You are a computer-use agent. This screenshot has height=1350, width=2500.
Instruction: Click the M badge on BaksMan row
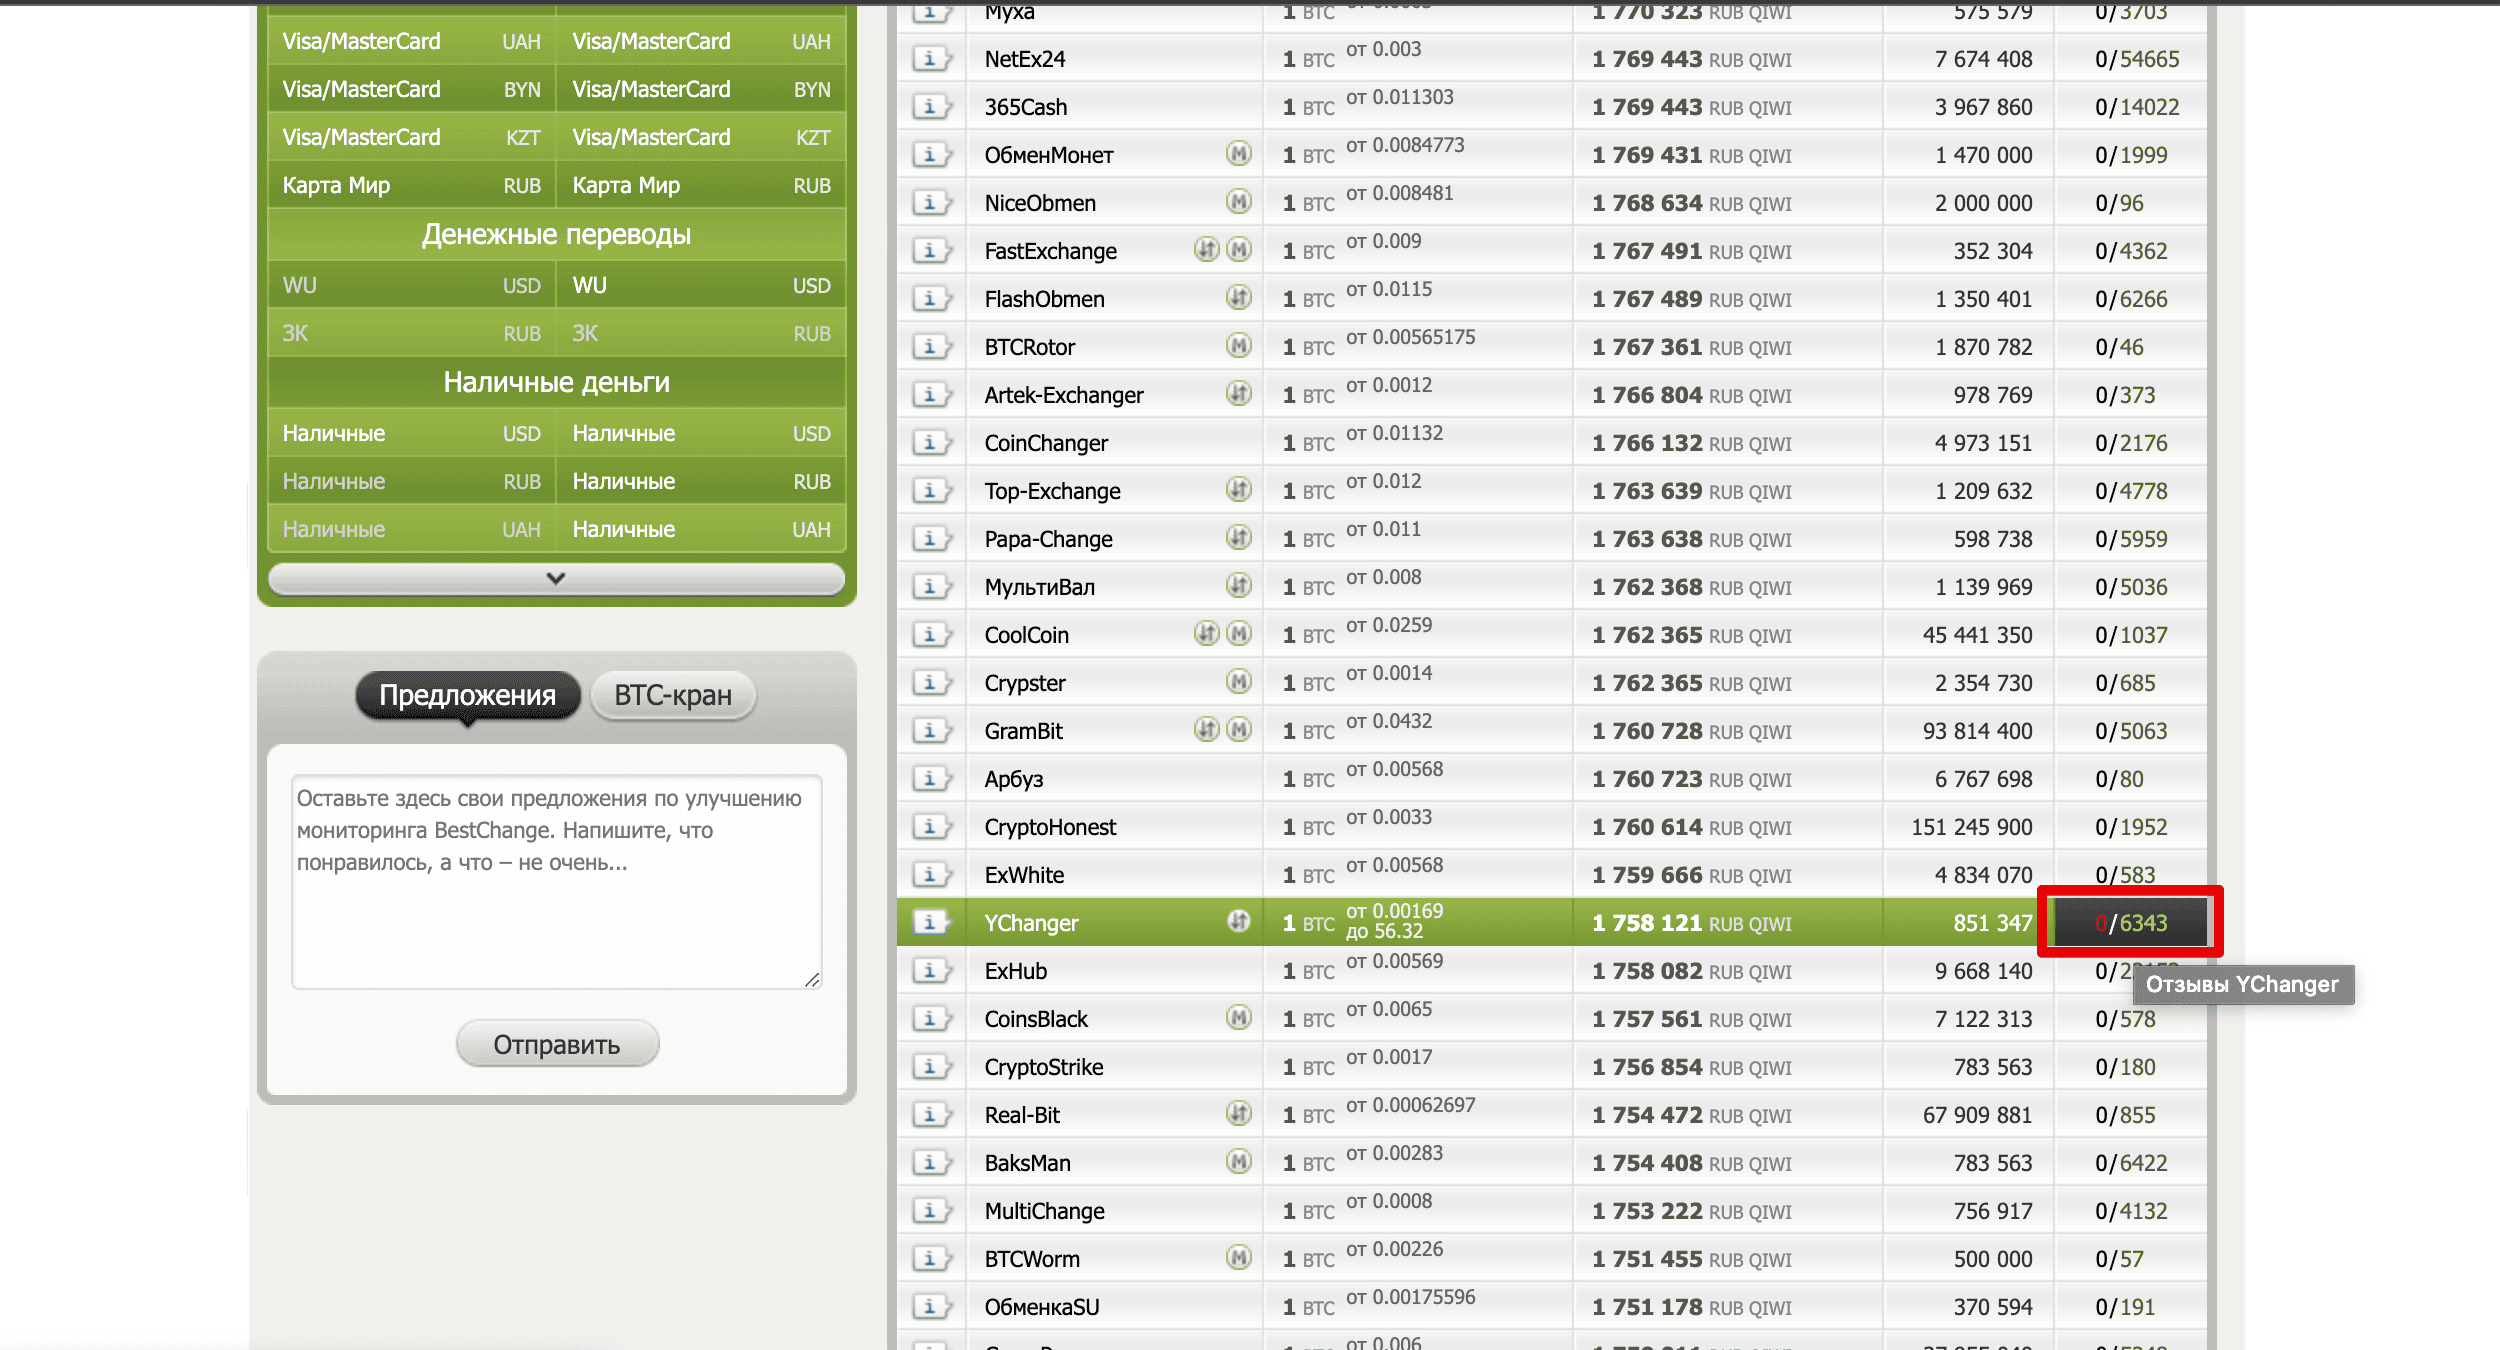(1239, 1161)
